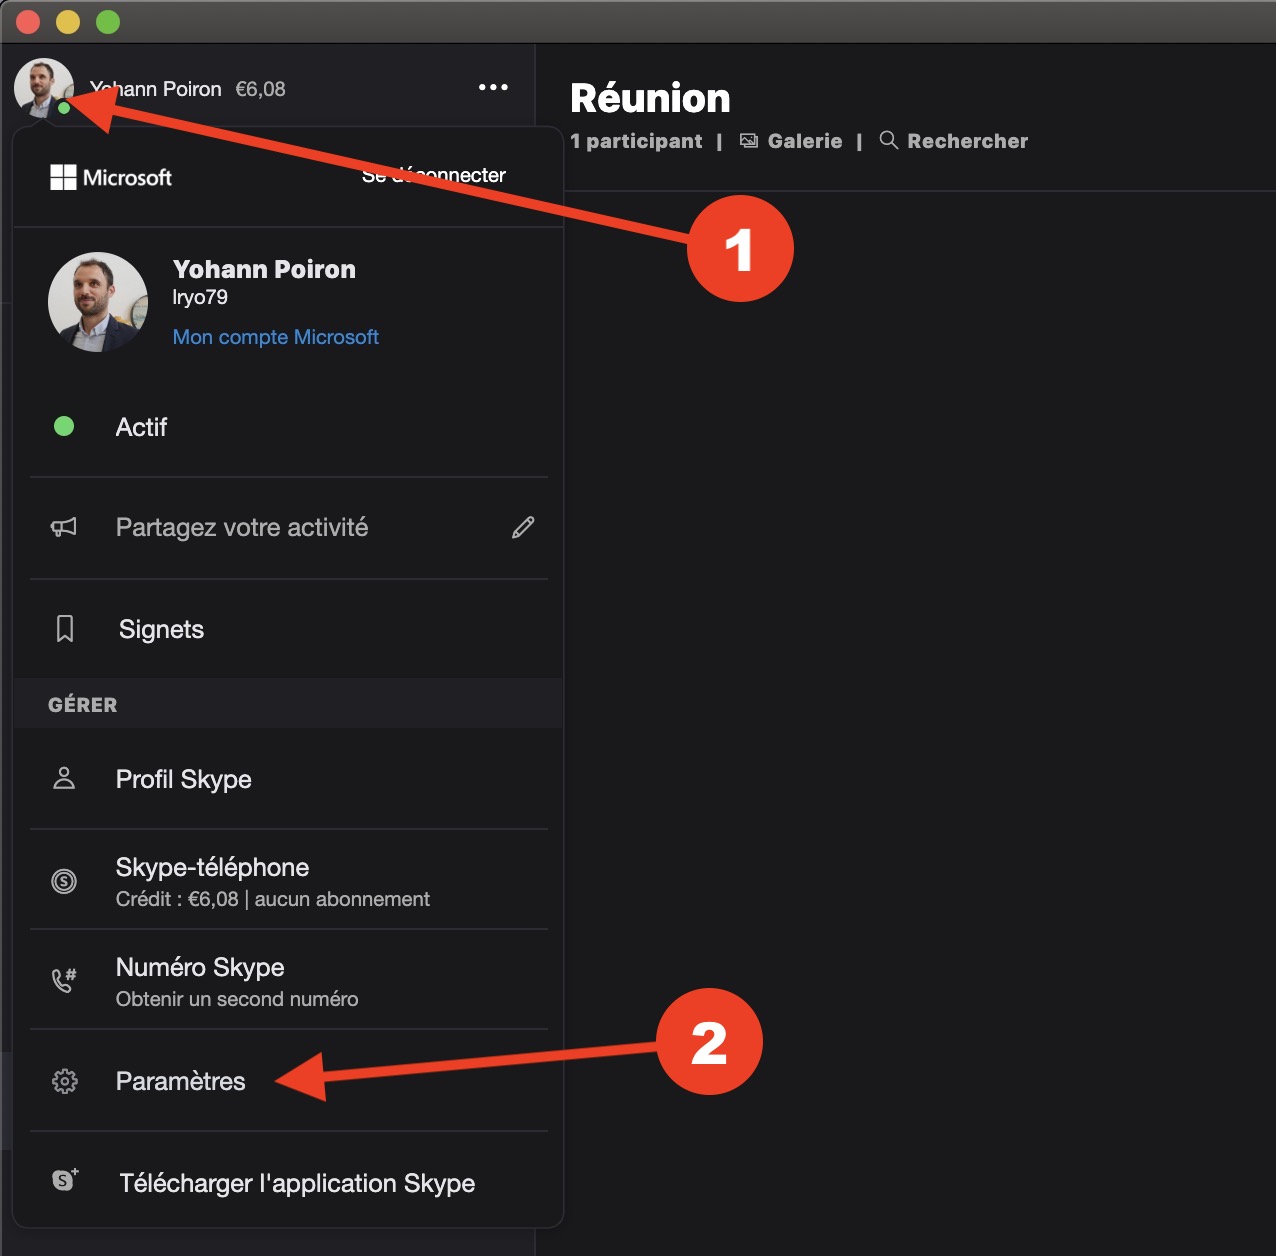Screen dimensions: 1276x1256
Task: Click the large Yohann Poiron profile photo
Action: coord(98,302)
